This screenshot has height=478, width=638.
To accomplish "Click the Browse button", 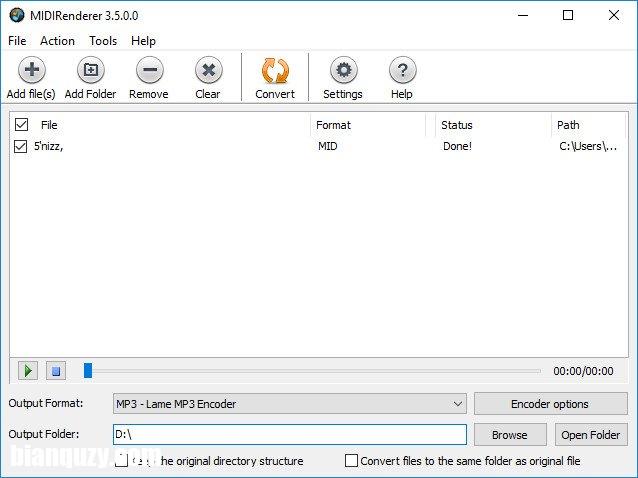I will 510,434.
